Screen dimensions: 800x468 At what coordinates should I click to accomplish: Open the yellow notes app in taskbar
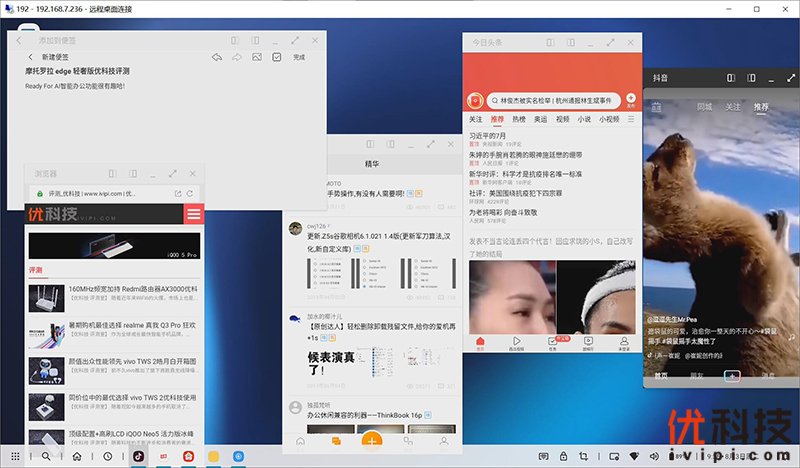214,456
